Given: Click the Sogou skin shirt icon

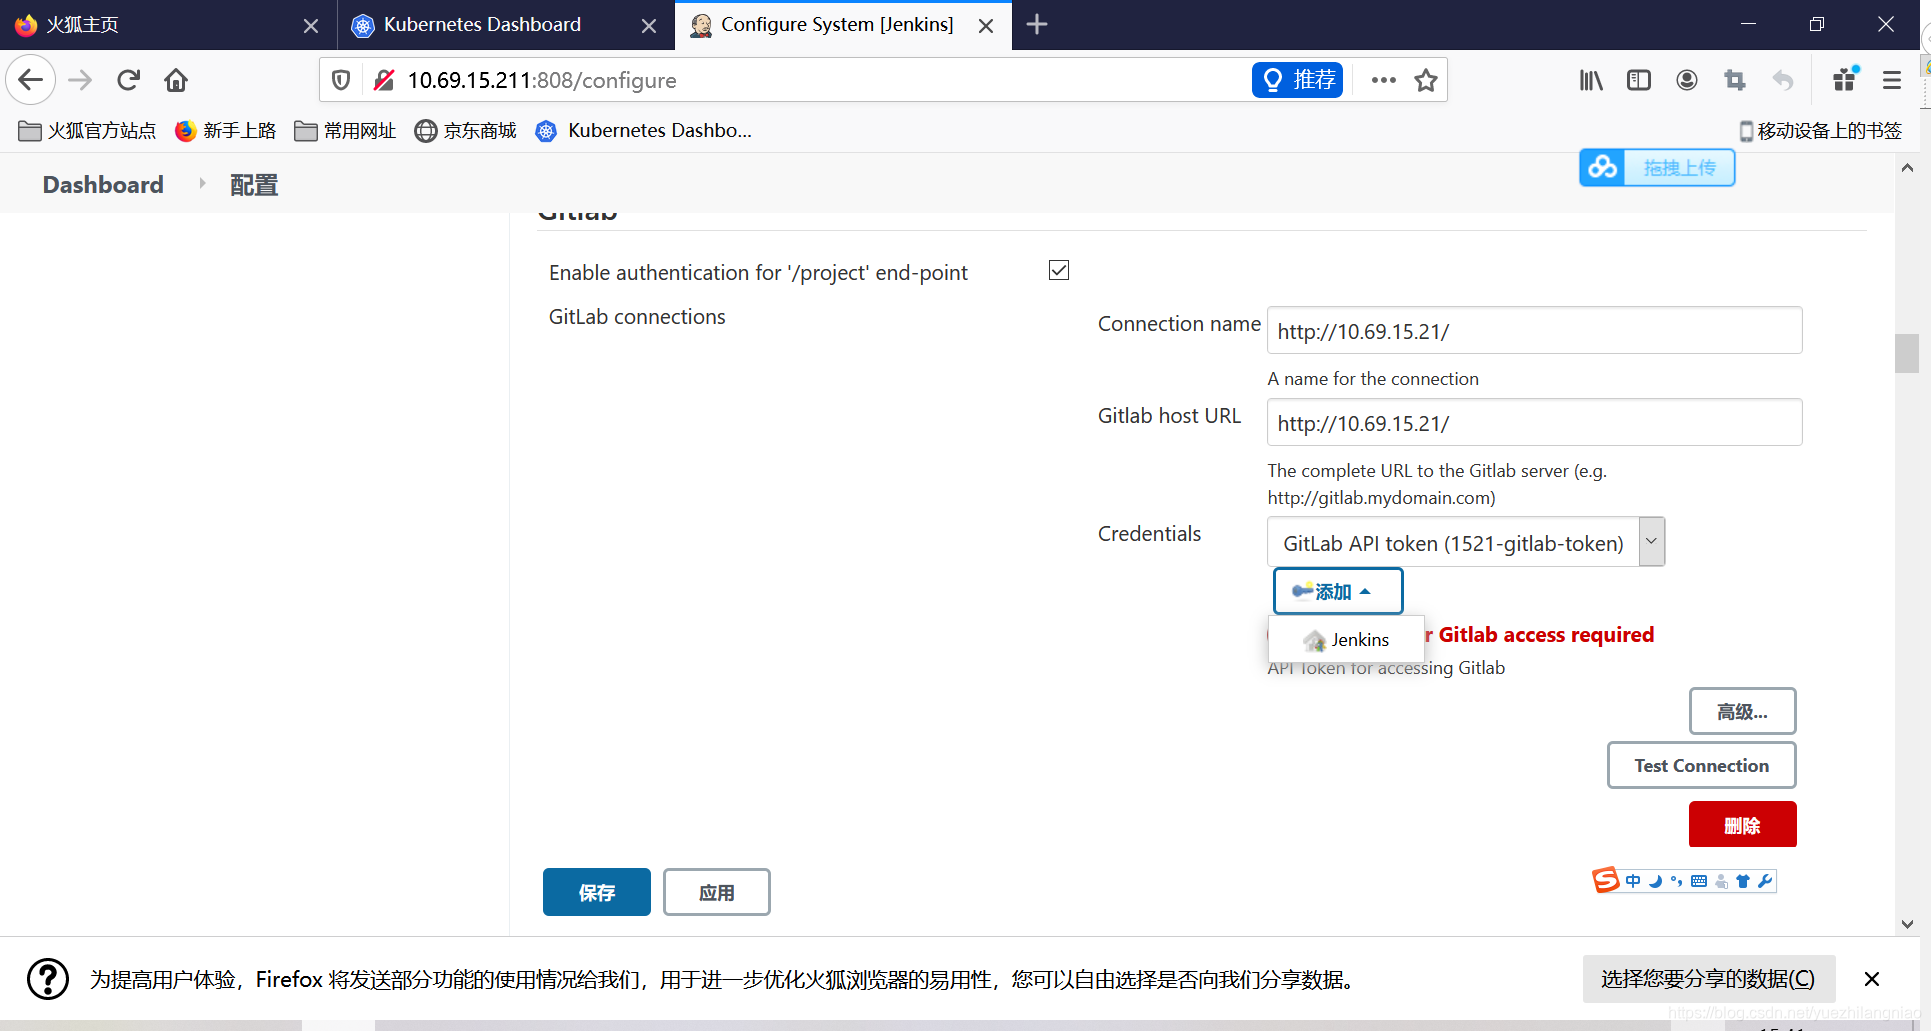Looking at the screenshot, I should [1743, 881].
